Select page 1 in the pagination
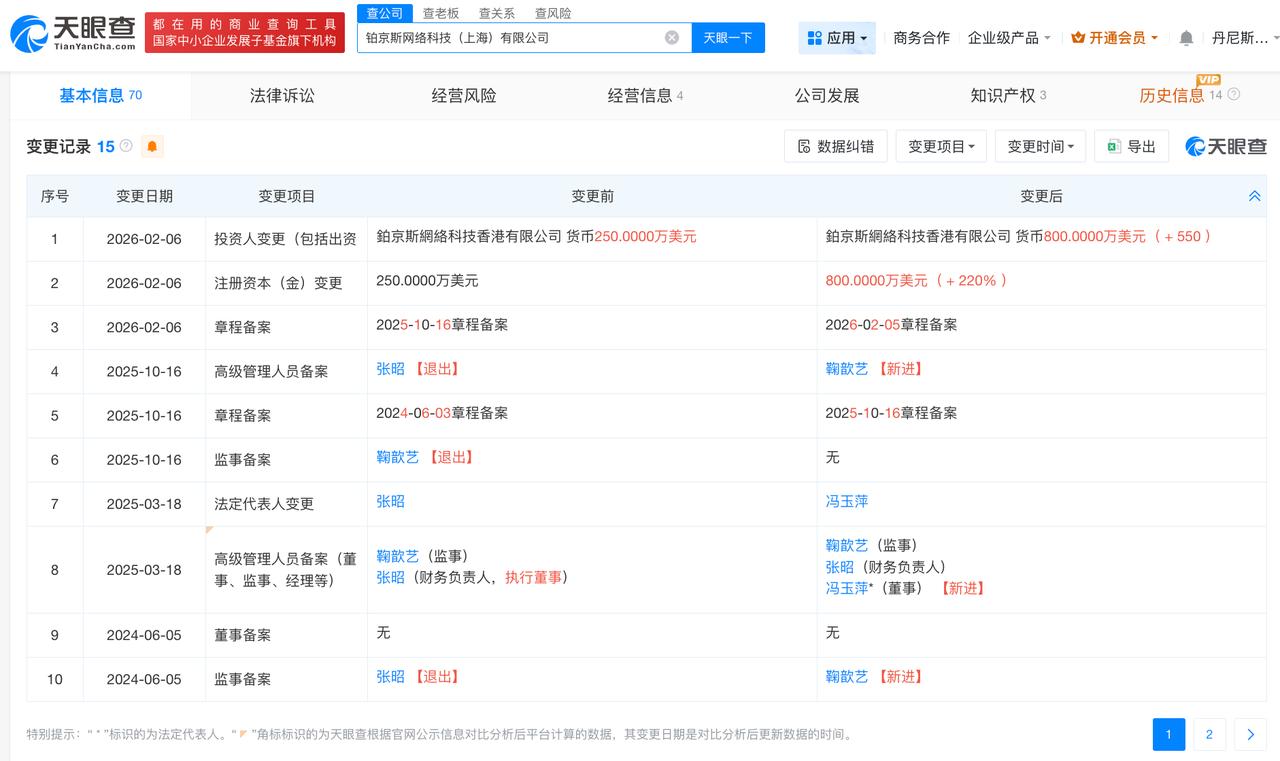This screenshot has width=1280, height=761. coord(1169,735)
